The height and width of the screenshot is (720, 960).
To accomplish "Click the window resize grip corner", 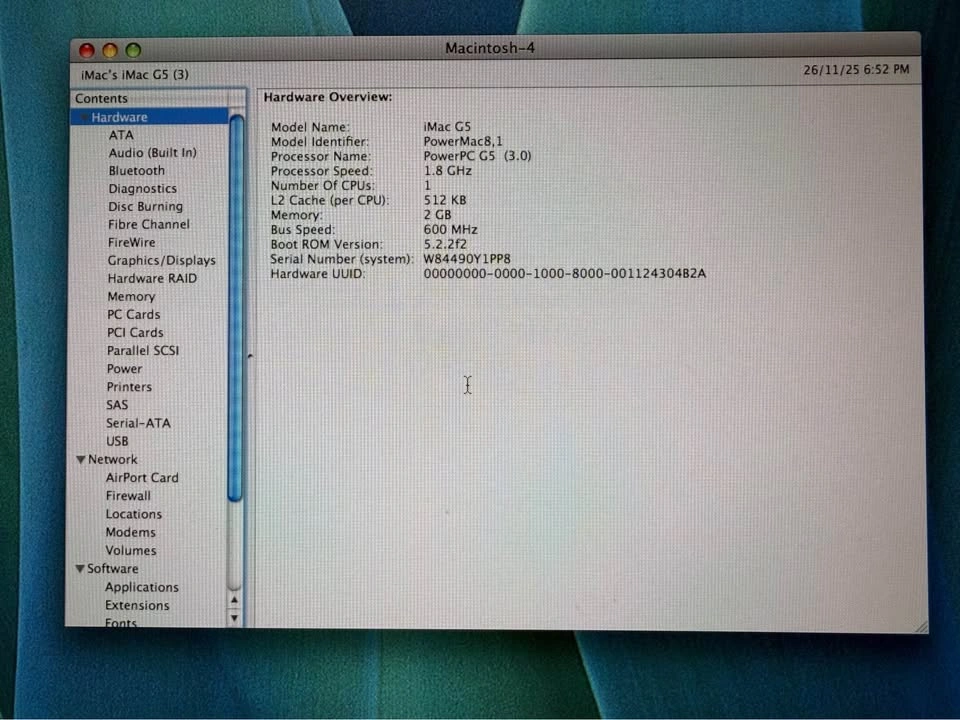I will tap(920, 626).
